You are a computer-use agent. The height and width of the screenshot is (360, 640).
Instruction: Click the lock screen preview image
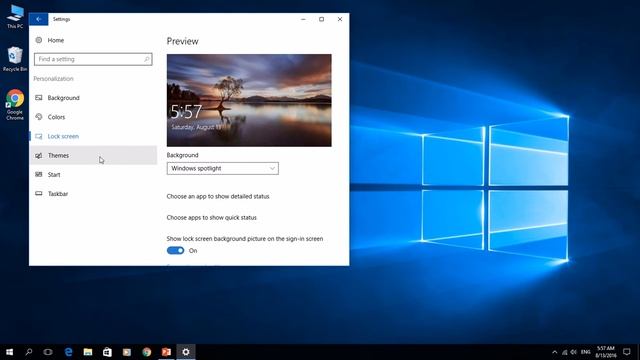click(249, 100)
